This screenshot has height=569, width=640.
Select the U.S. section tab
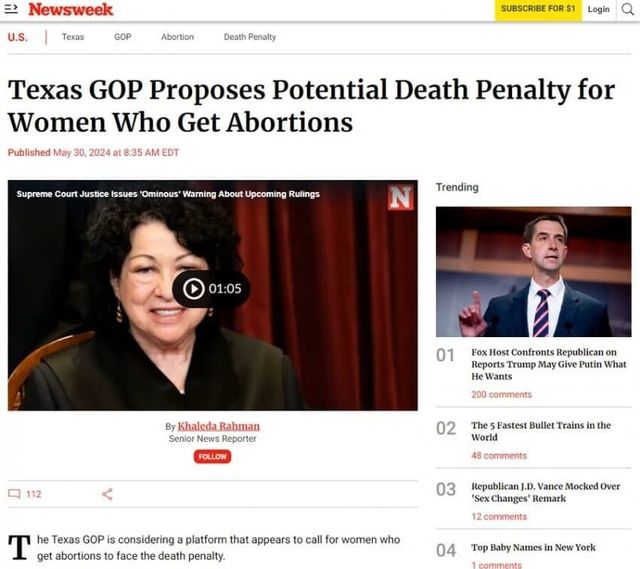(x=18, y=37)
